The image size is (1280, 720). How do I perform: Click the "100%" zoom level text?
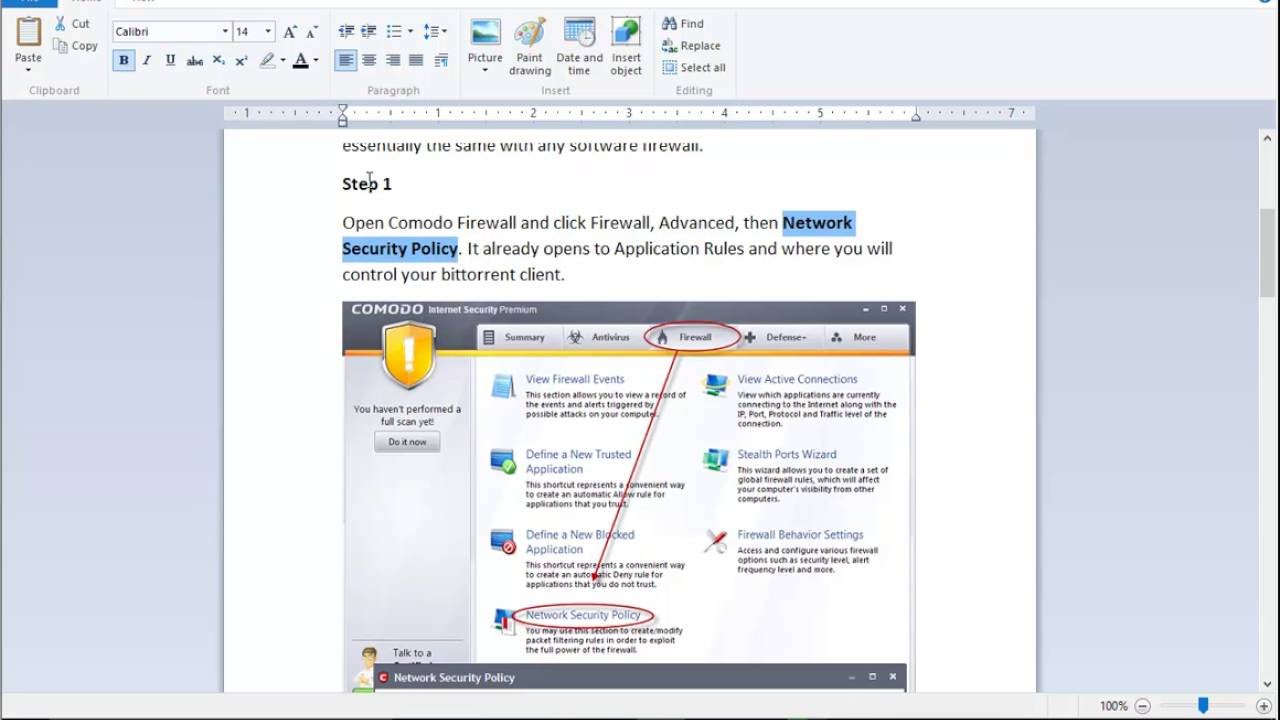(1113, 706)
